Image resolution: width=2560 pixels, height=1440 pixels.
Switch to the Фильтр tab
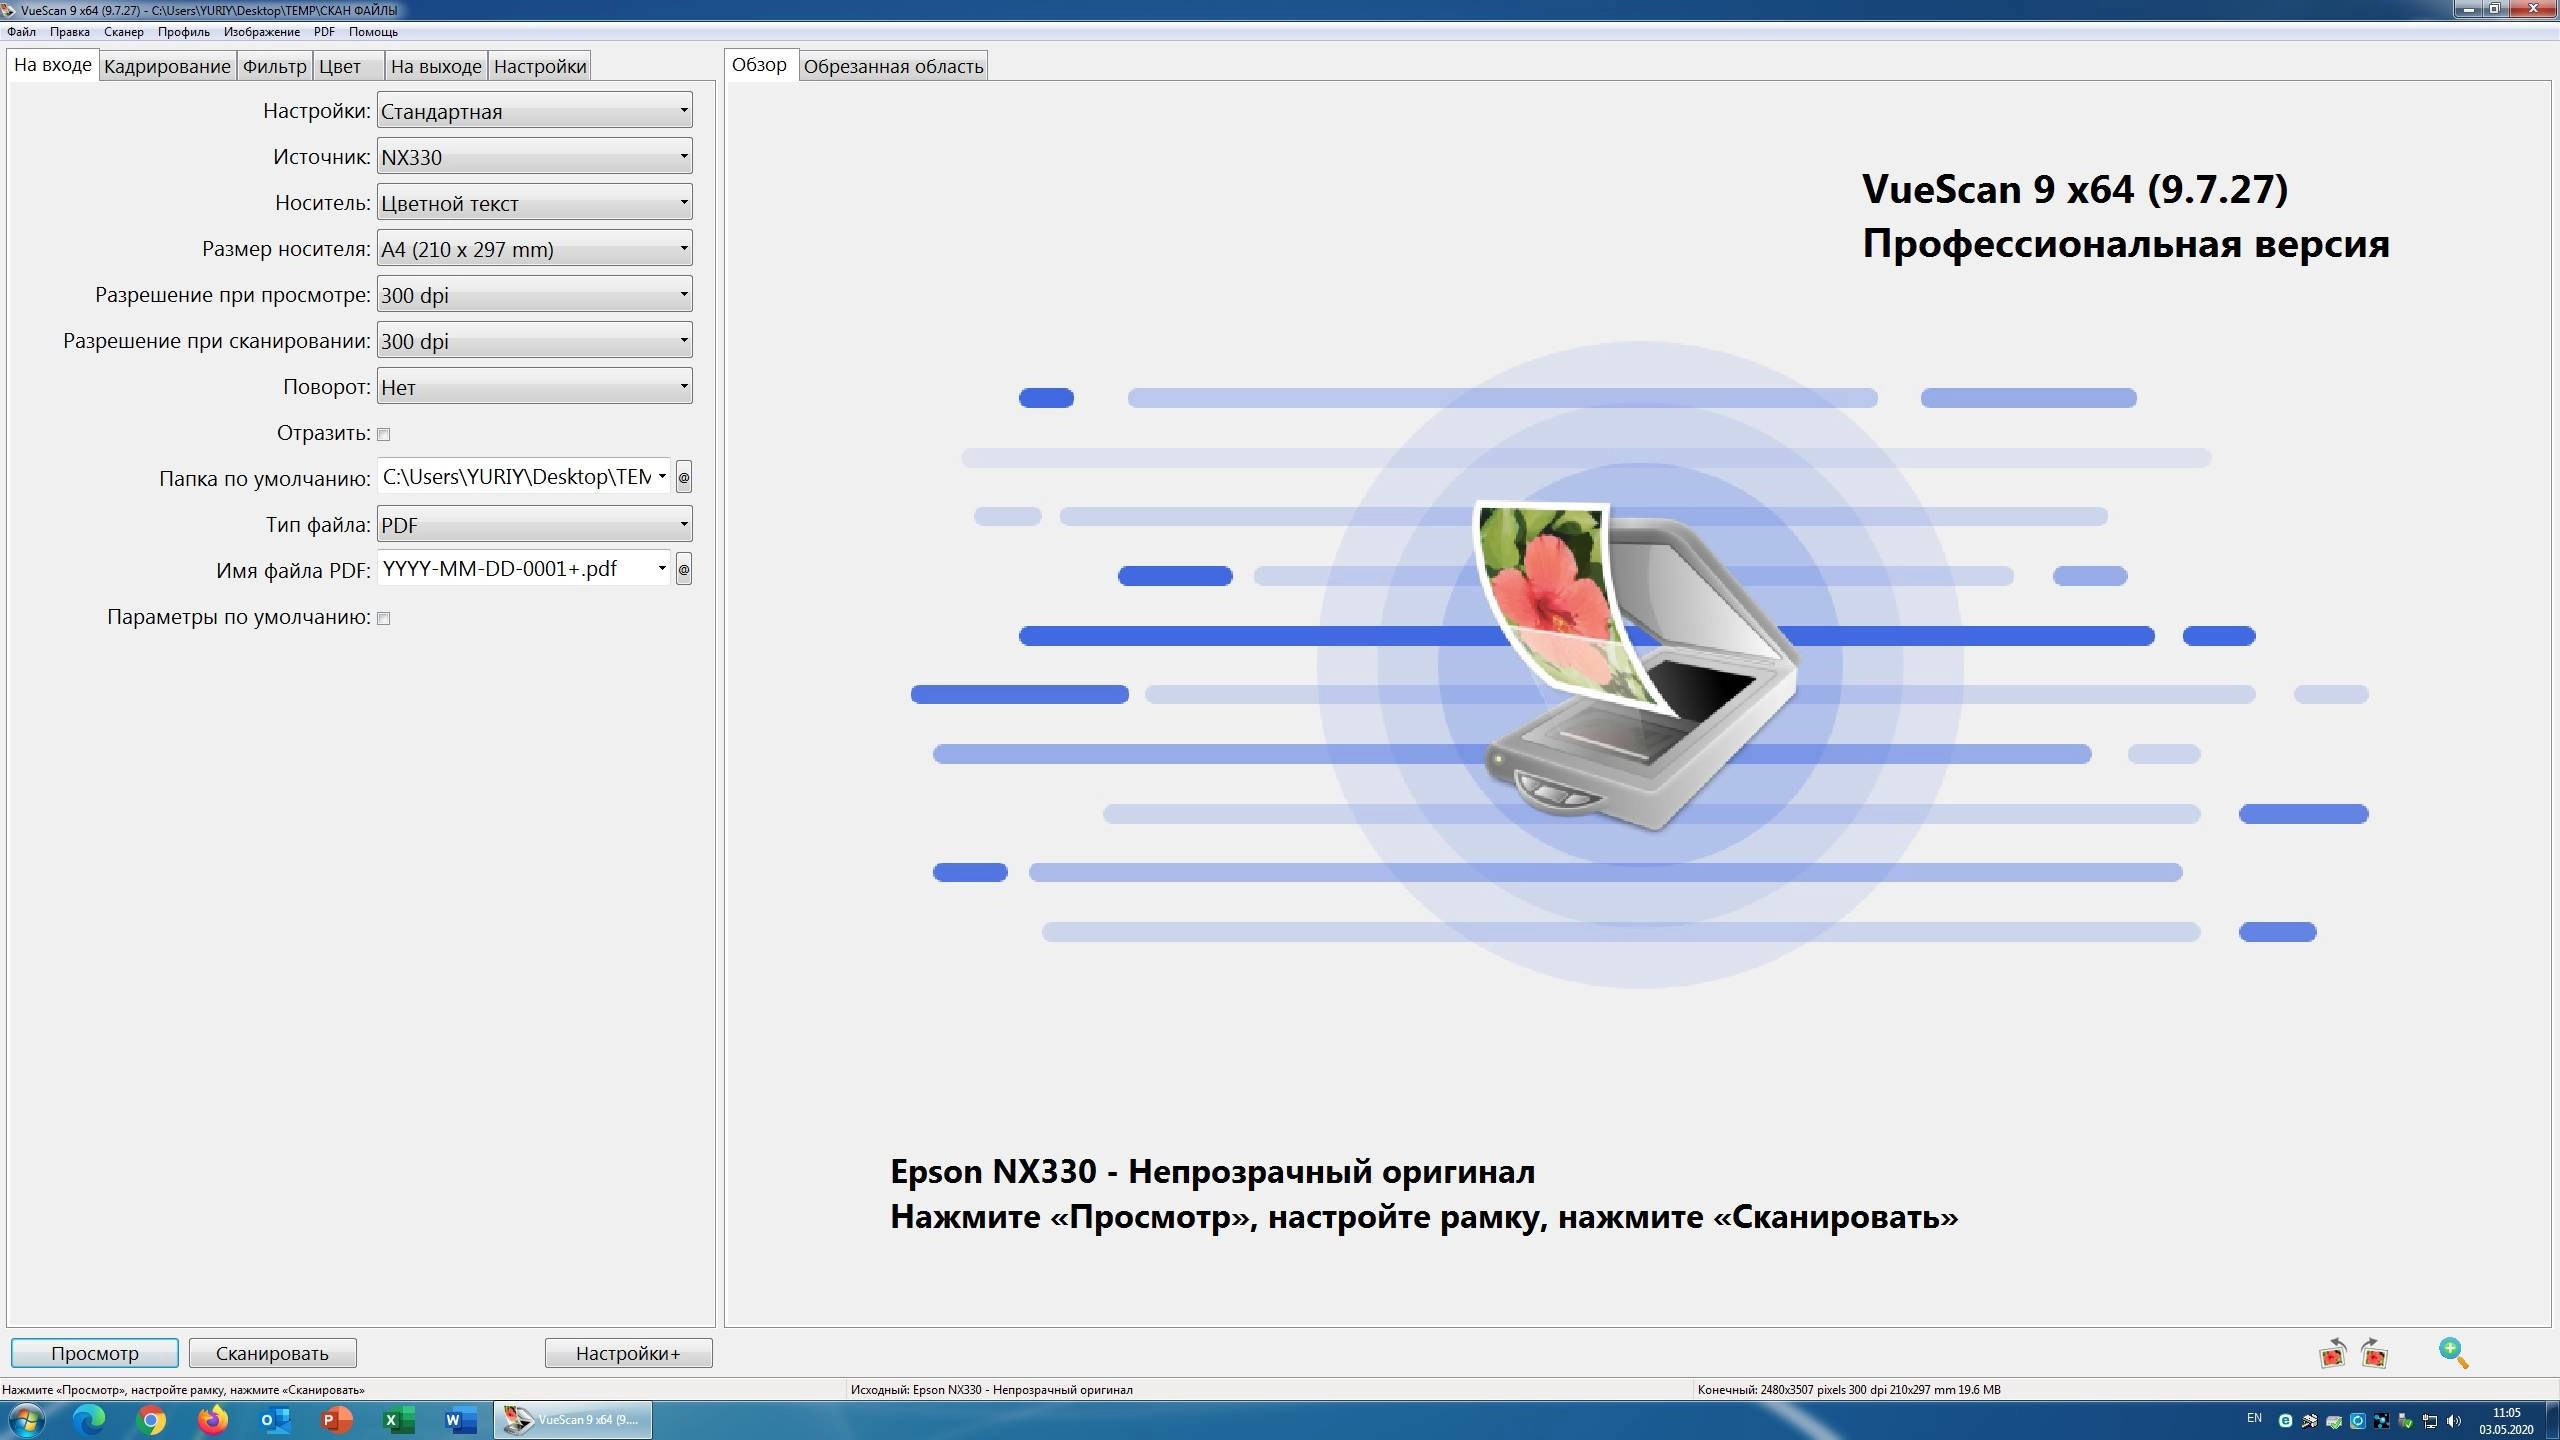pyautogui.click(x=274, y=66)
